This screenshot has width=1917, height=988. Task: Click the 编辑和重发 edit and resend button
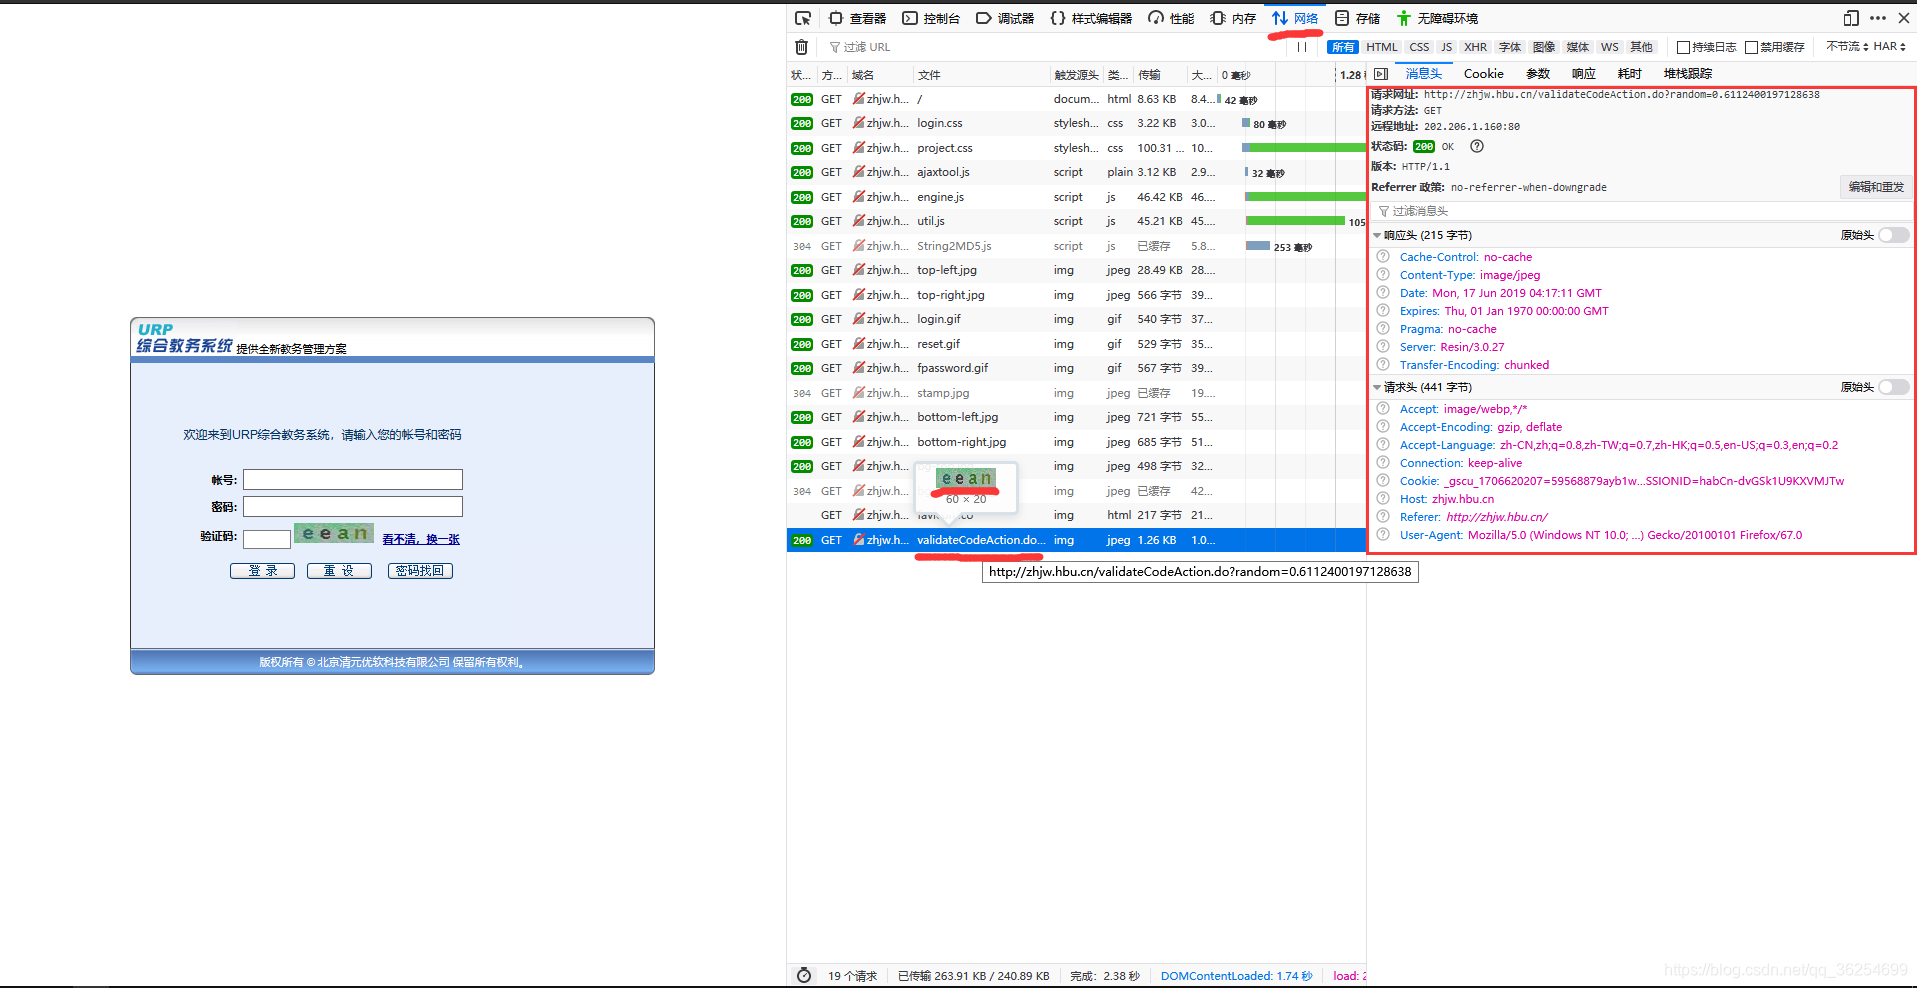click(x=1876, y=187)
